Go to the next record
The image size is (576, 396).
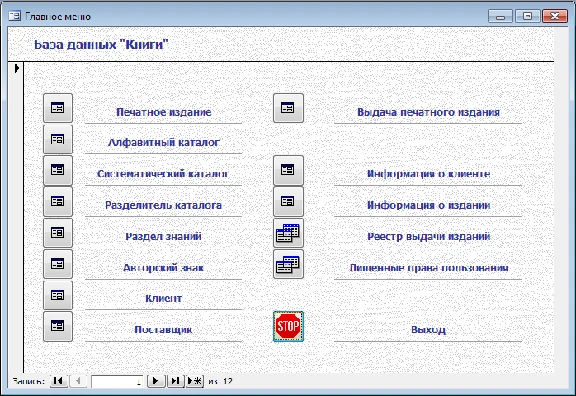156,381
